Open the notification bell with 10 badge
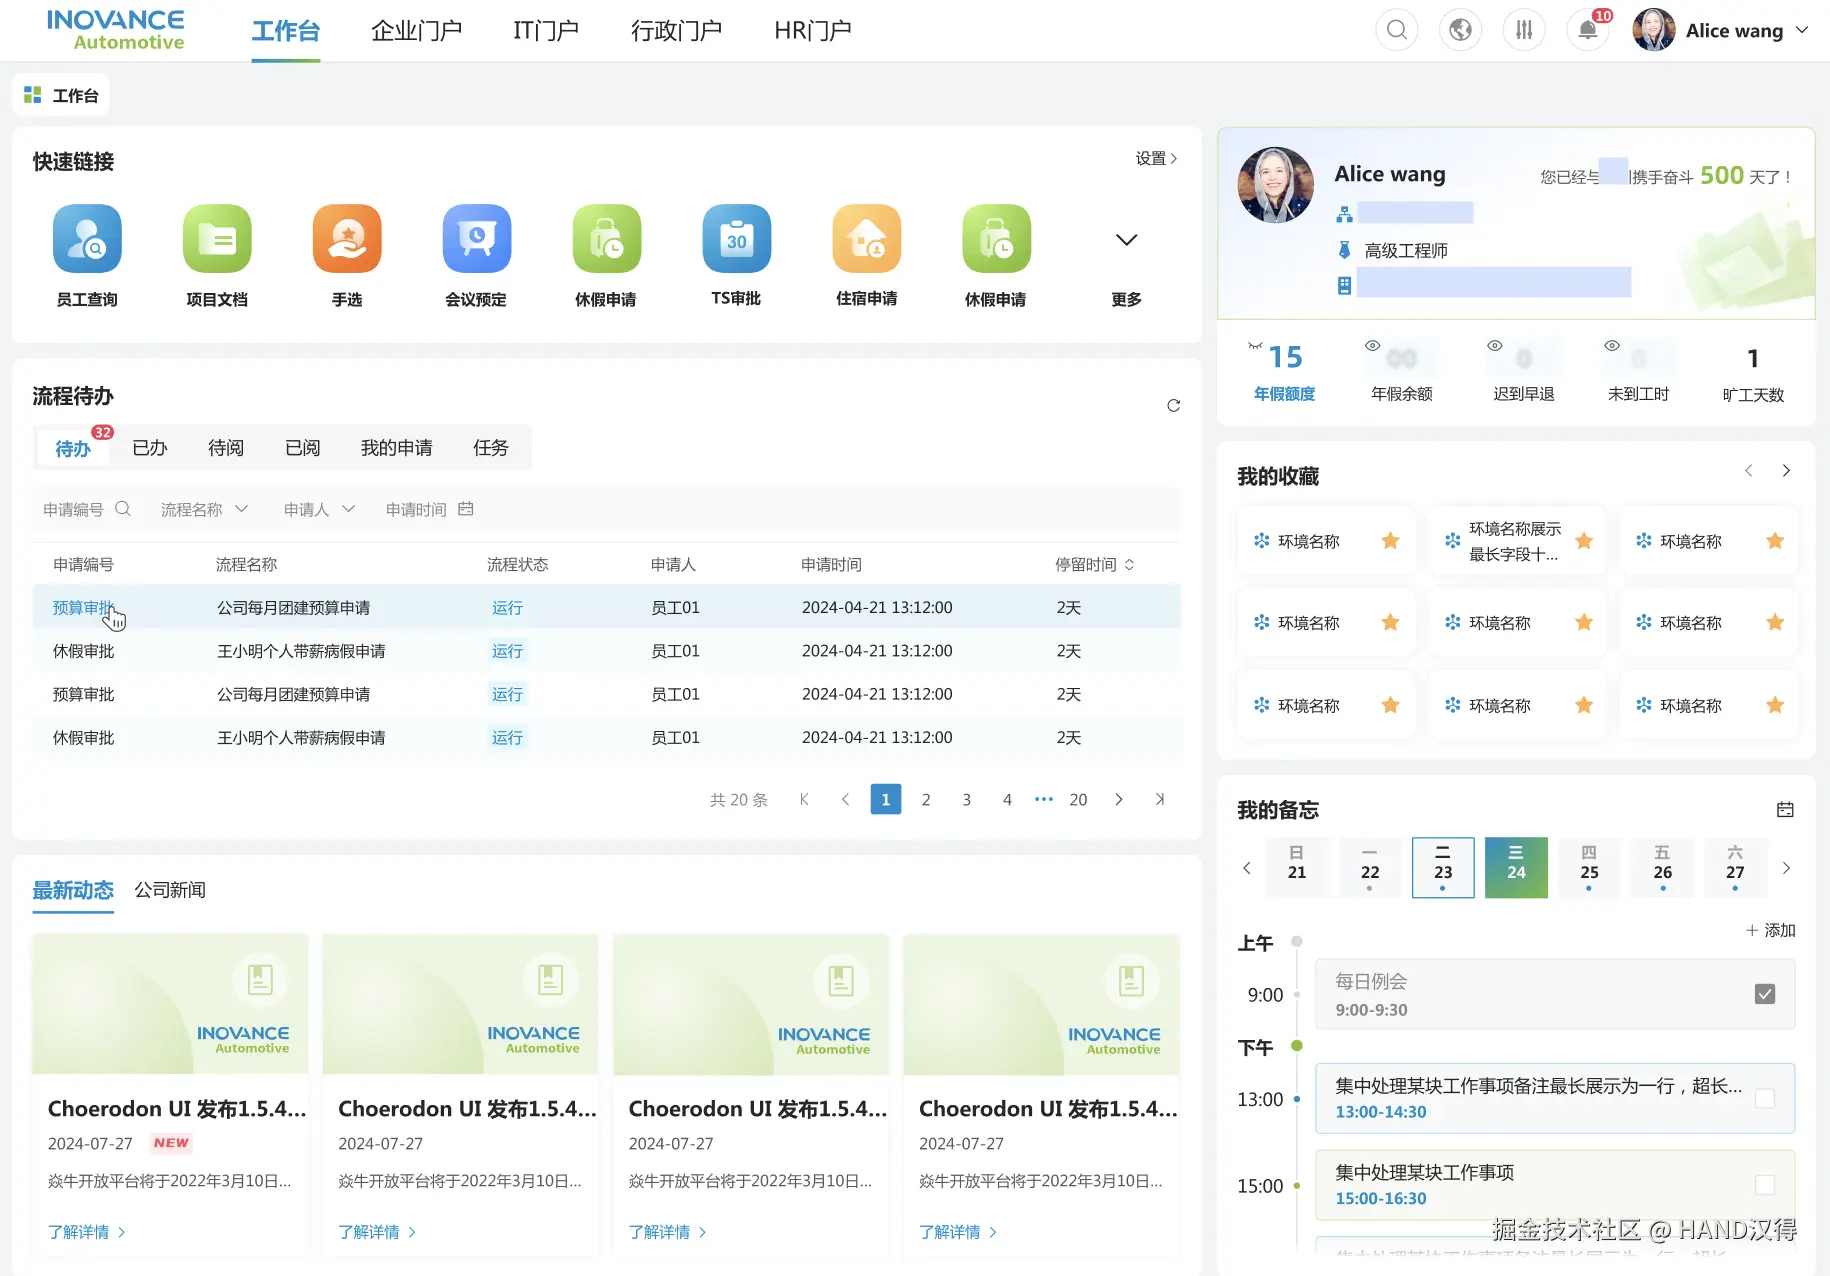 pos(1588,30)
